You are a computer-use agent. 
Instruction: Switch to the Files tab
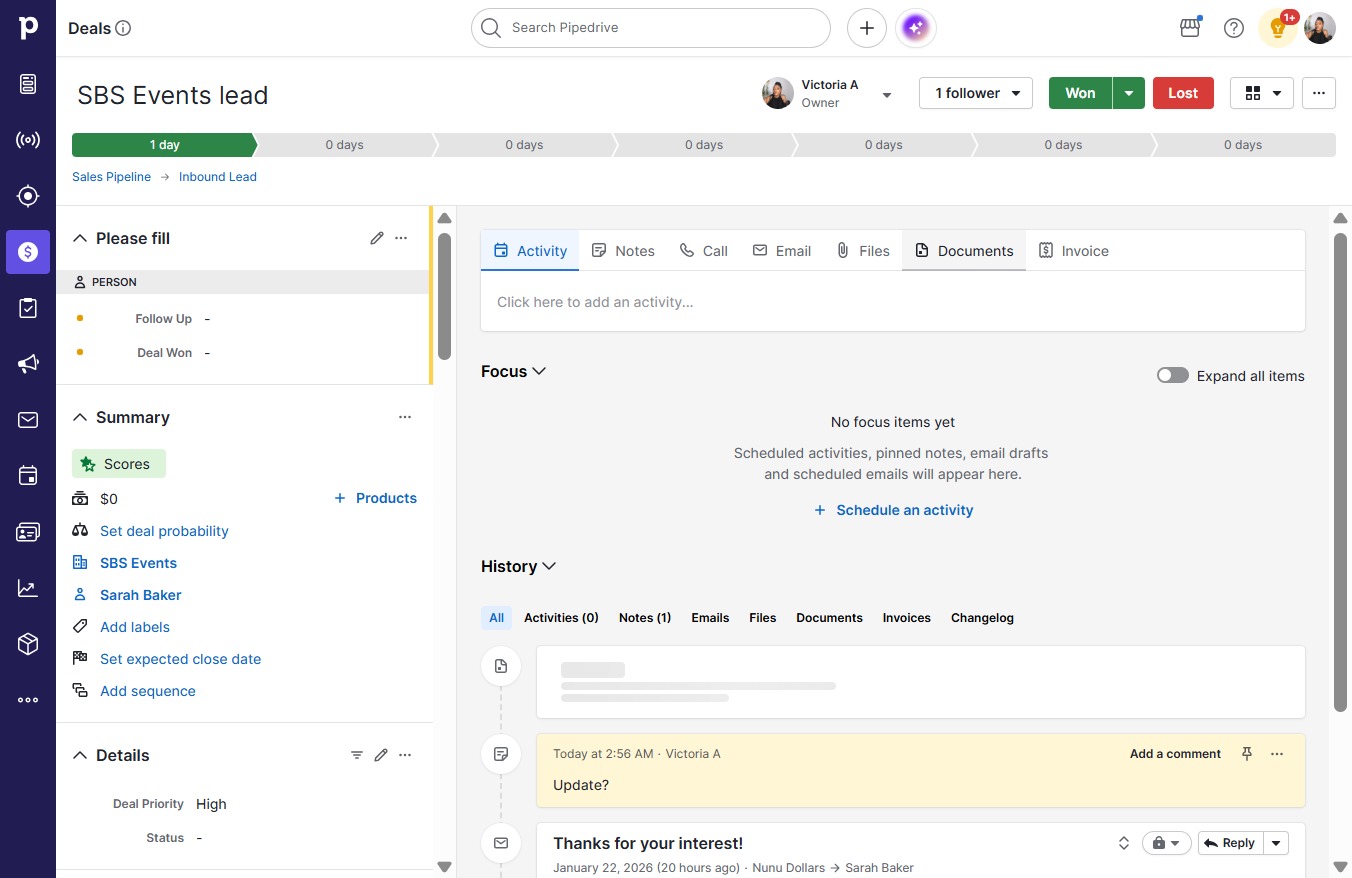tap(863, 251)
